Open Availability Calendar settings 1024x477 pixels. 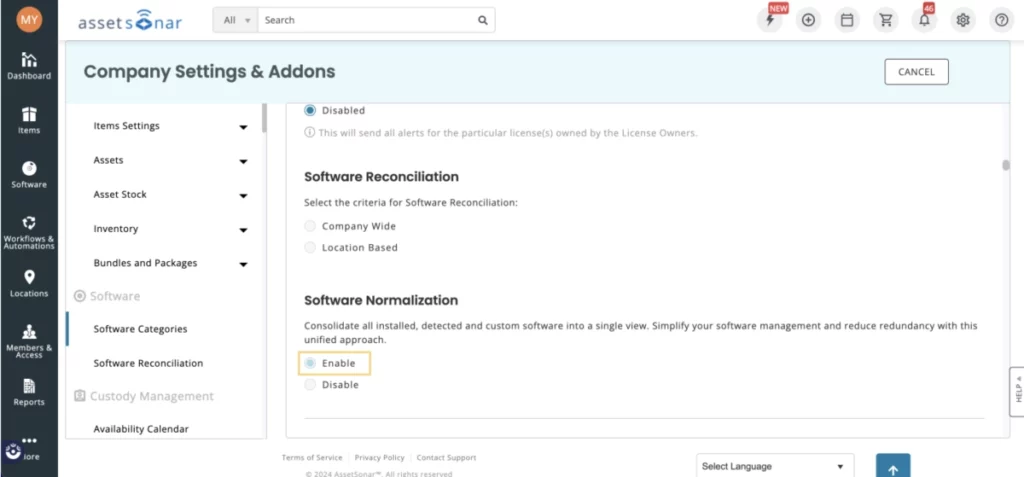[x=141, y=429]
